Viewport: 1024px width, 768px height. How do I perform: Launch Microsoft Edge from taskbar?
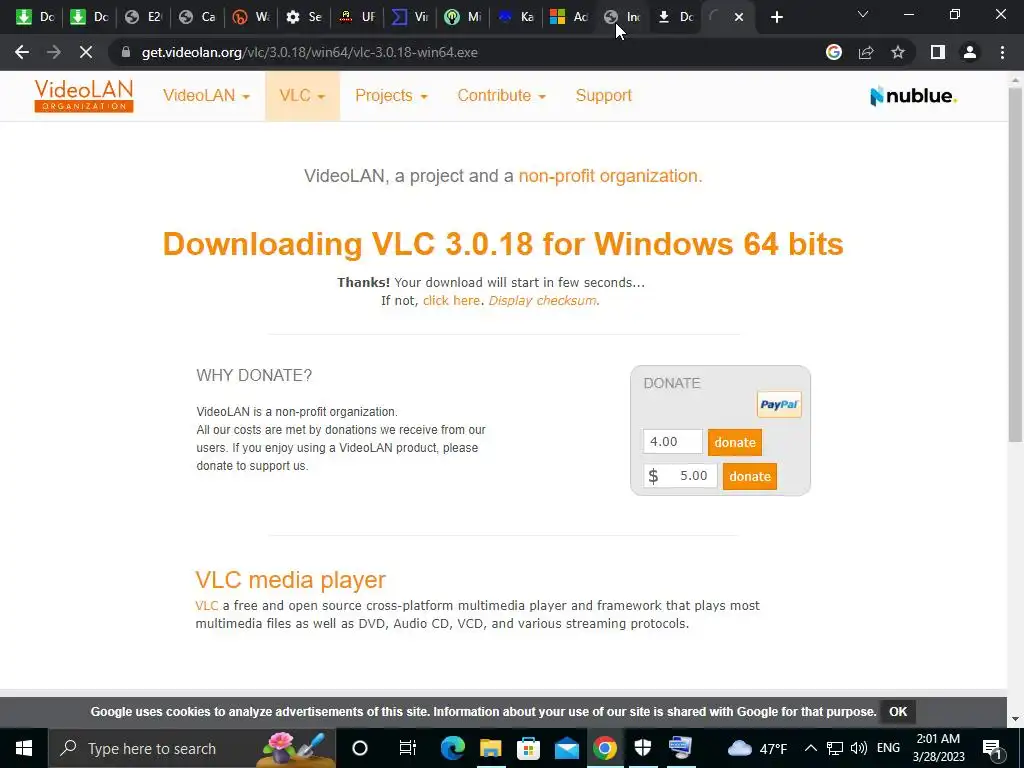tap(453, 748)
